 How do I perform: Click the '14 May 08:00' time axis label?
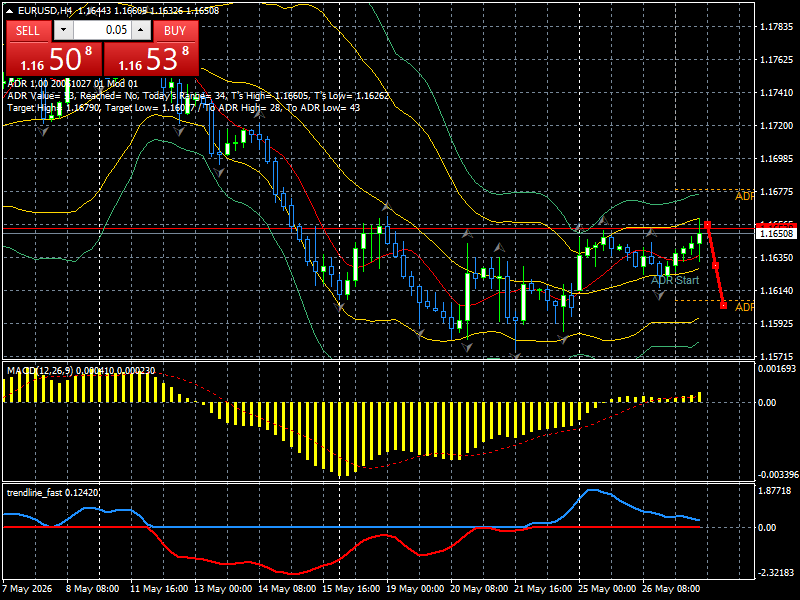tap(287, 589)
